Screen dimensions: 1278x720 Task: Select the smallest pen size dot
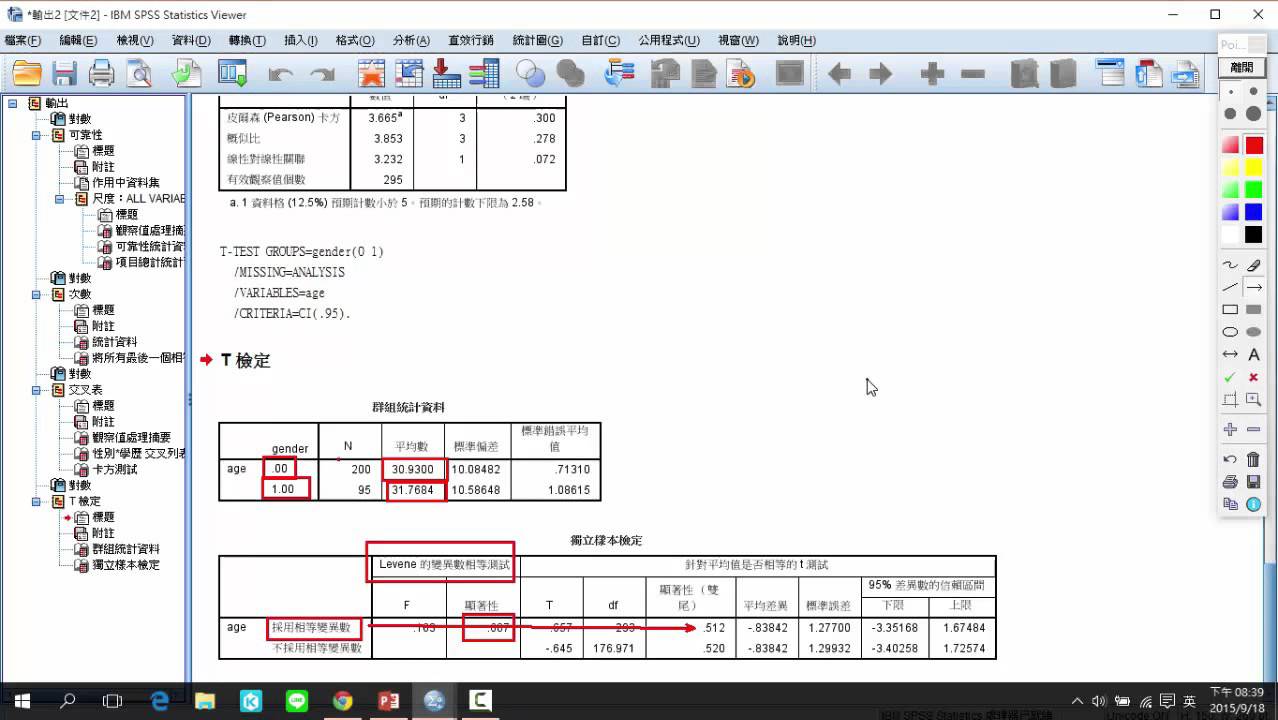(x=1230, y=91)
